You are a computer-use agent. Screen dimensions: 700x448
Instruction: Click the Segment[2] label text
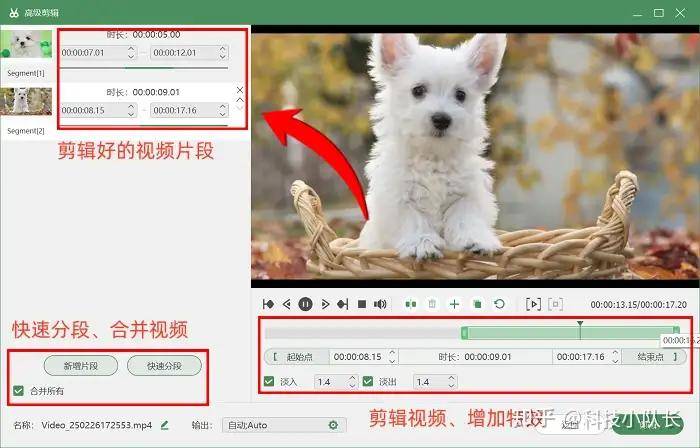pyautogui.click(x=26, y=131)
